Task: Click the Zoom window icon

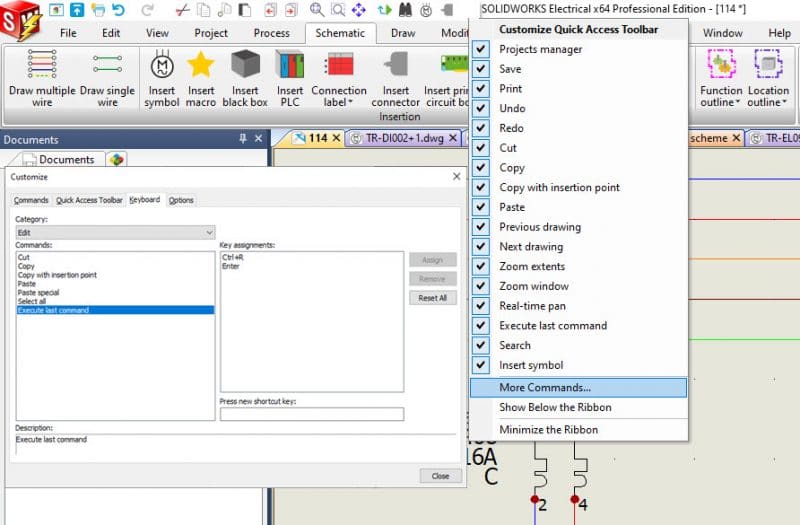Action: click(x=338, y=9)
